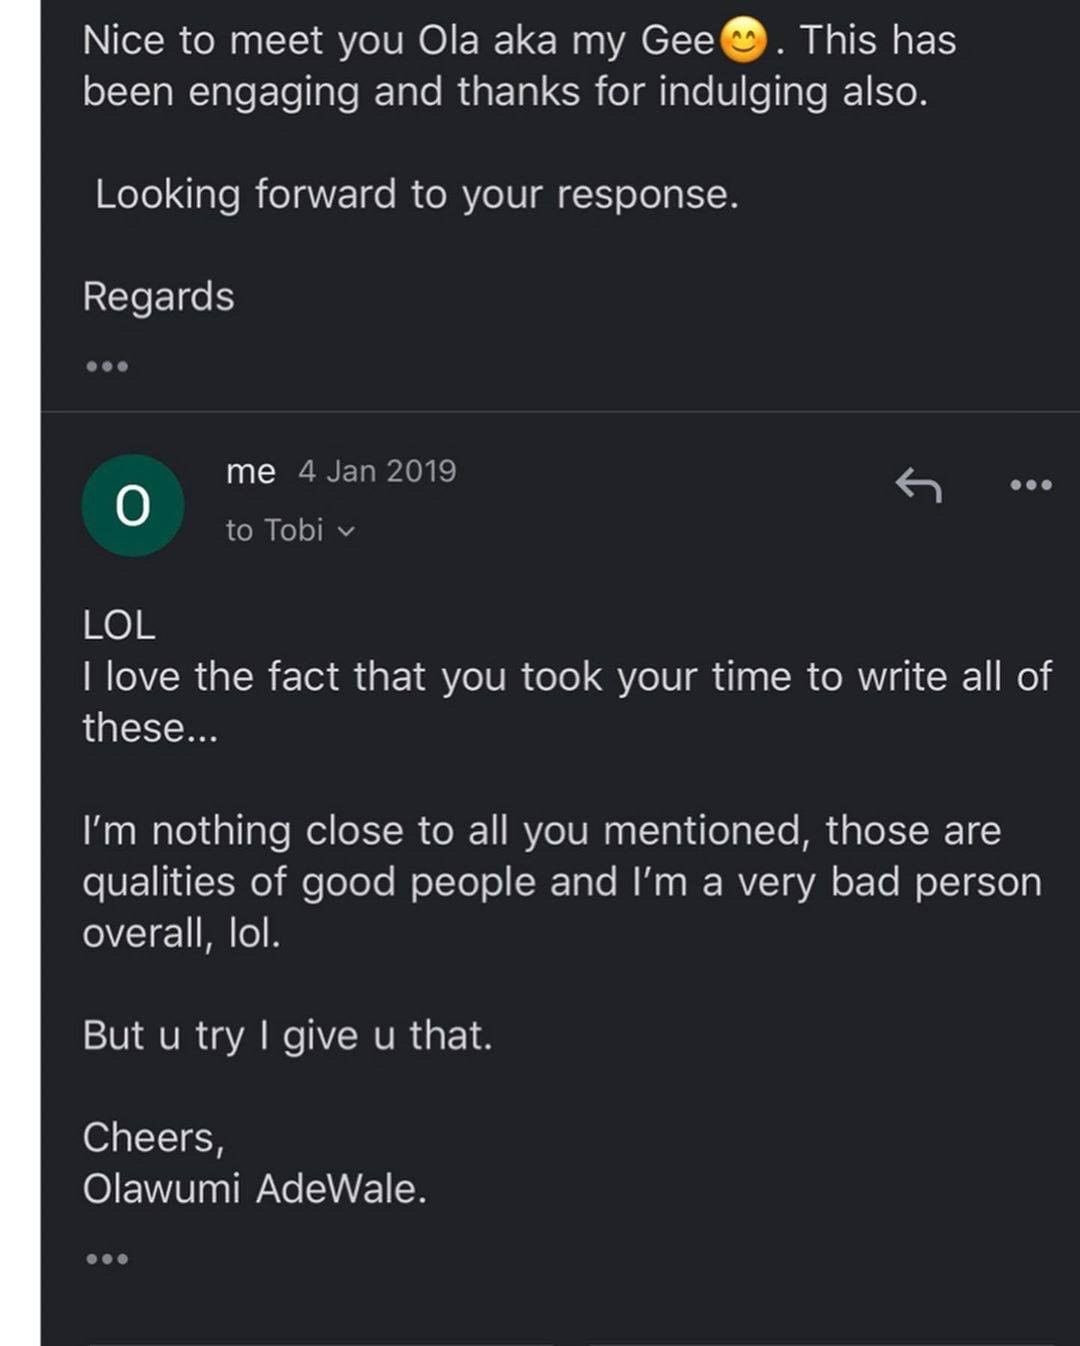1080x1346 pixels.
Task: Click the "LOL" line in the reply
Action: pyautogui.click(x=119, y=626)
